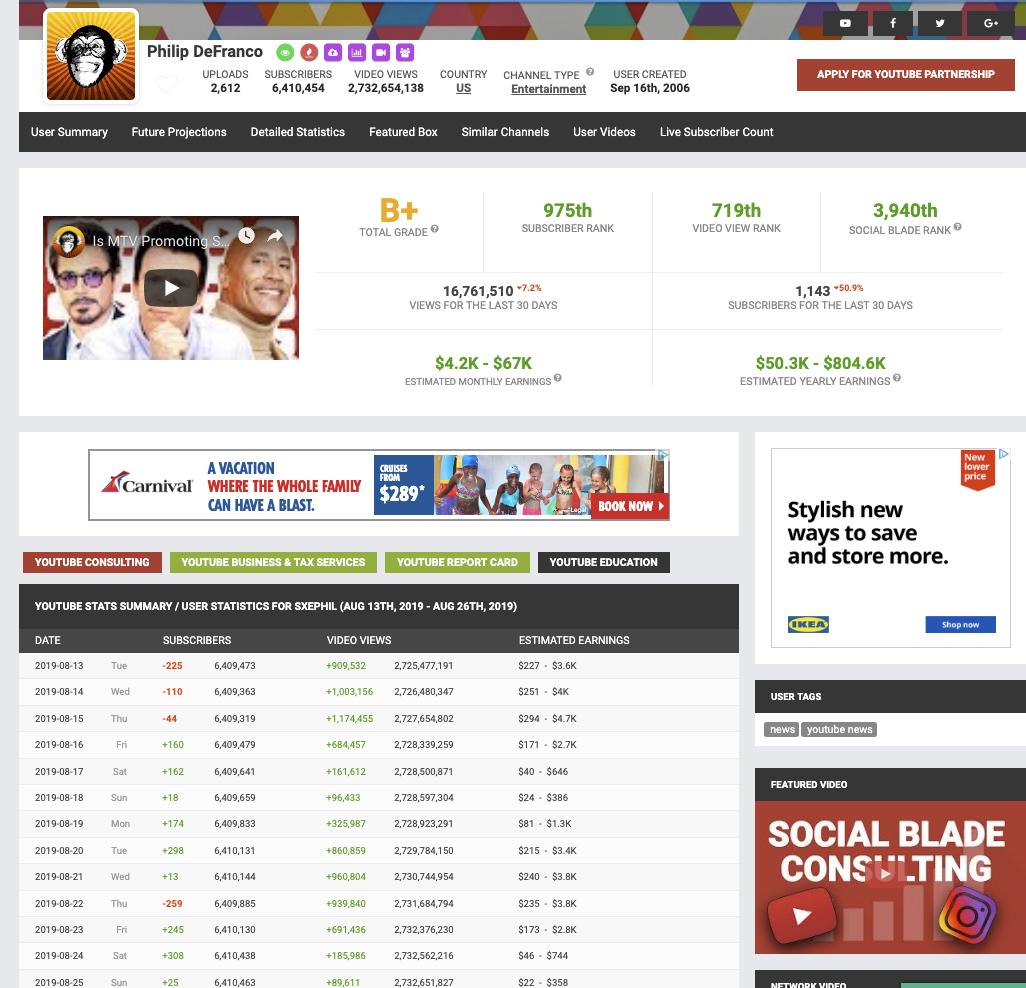
Task: Click help icon for Estimated Yearly Earnings
Action: (x=896, y=378)
